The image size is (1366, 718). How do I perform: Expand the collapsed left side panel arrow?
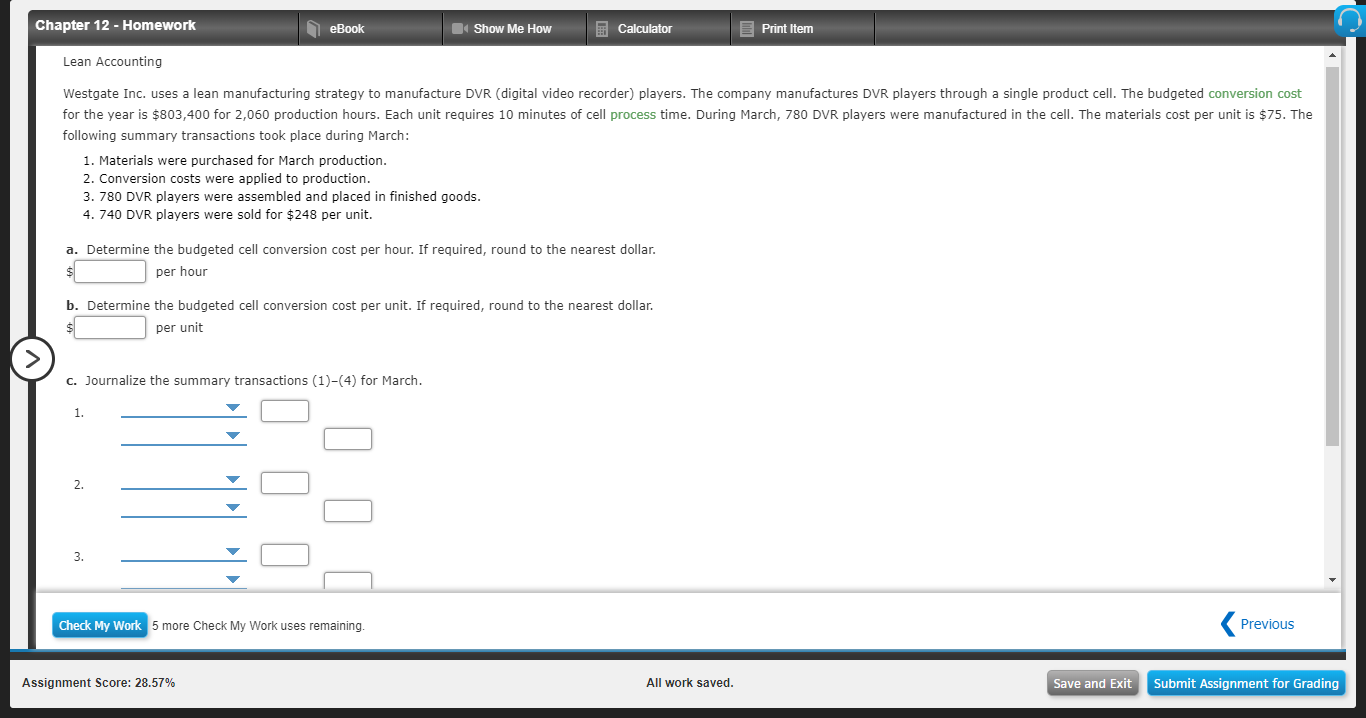(x=33, y=358)
